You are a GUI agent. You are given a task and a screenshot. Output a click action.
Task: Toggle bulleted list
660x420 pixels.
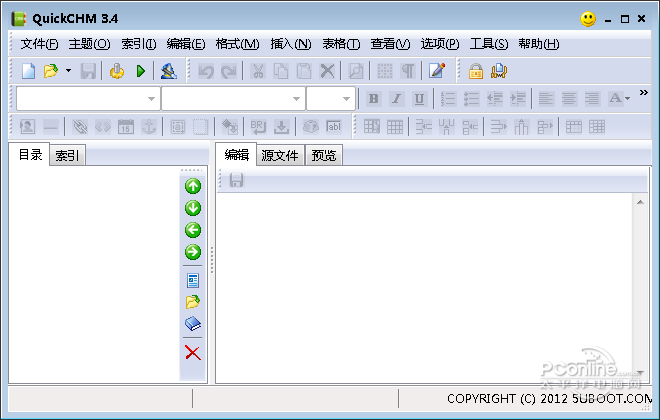(x=471, y=99)
